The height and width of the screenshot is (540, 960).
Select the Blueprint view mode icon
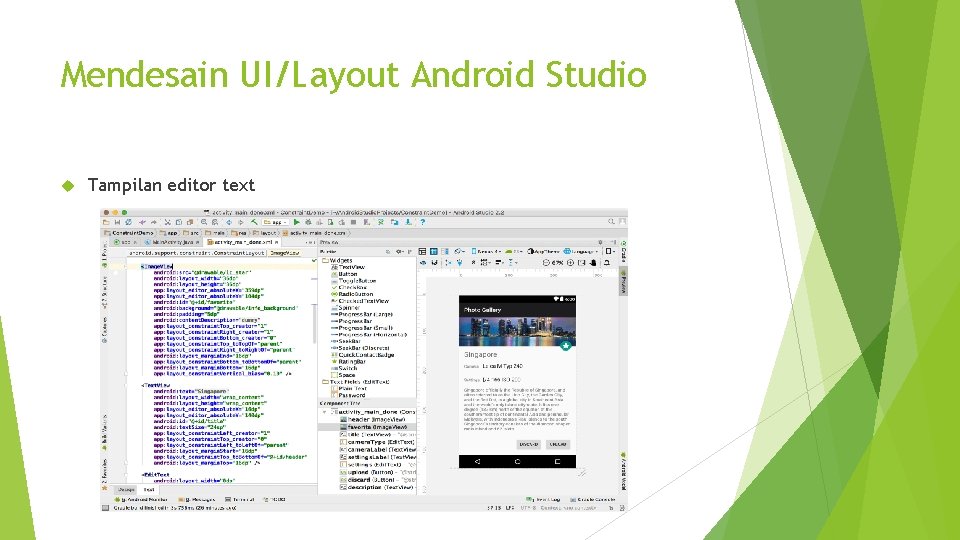pyautogui.click(x=434, y=252)
